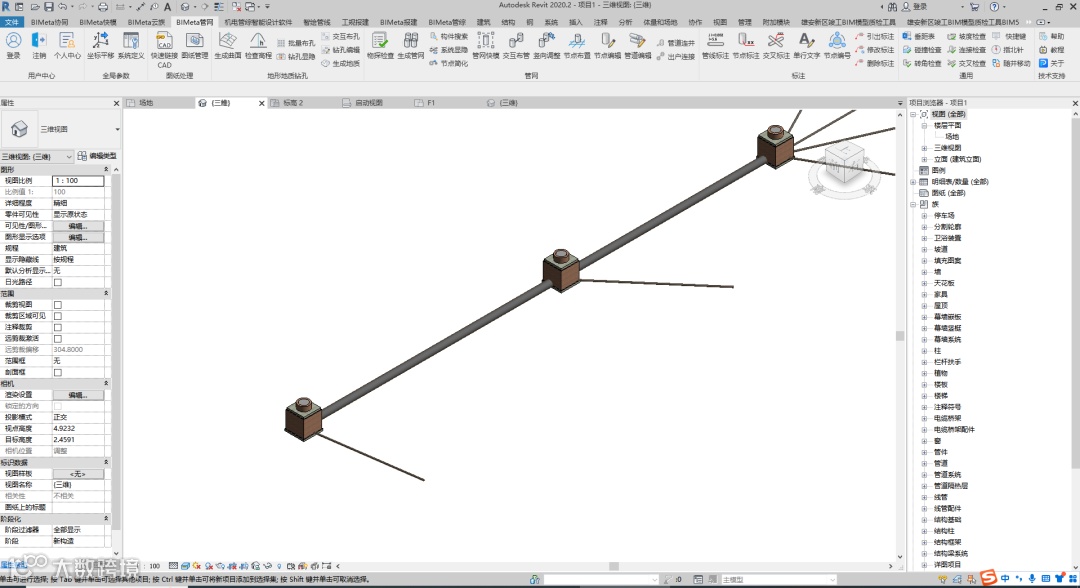The width and height of the screenshot is (1080, 588).
Task: Expand 立面 (建筑立面) node
Action: point(924,159)
